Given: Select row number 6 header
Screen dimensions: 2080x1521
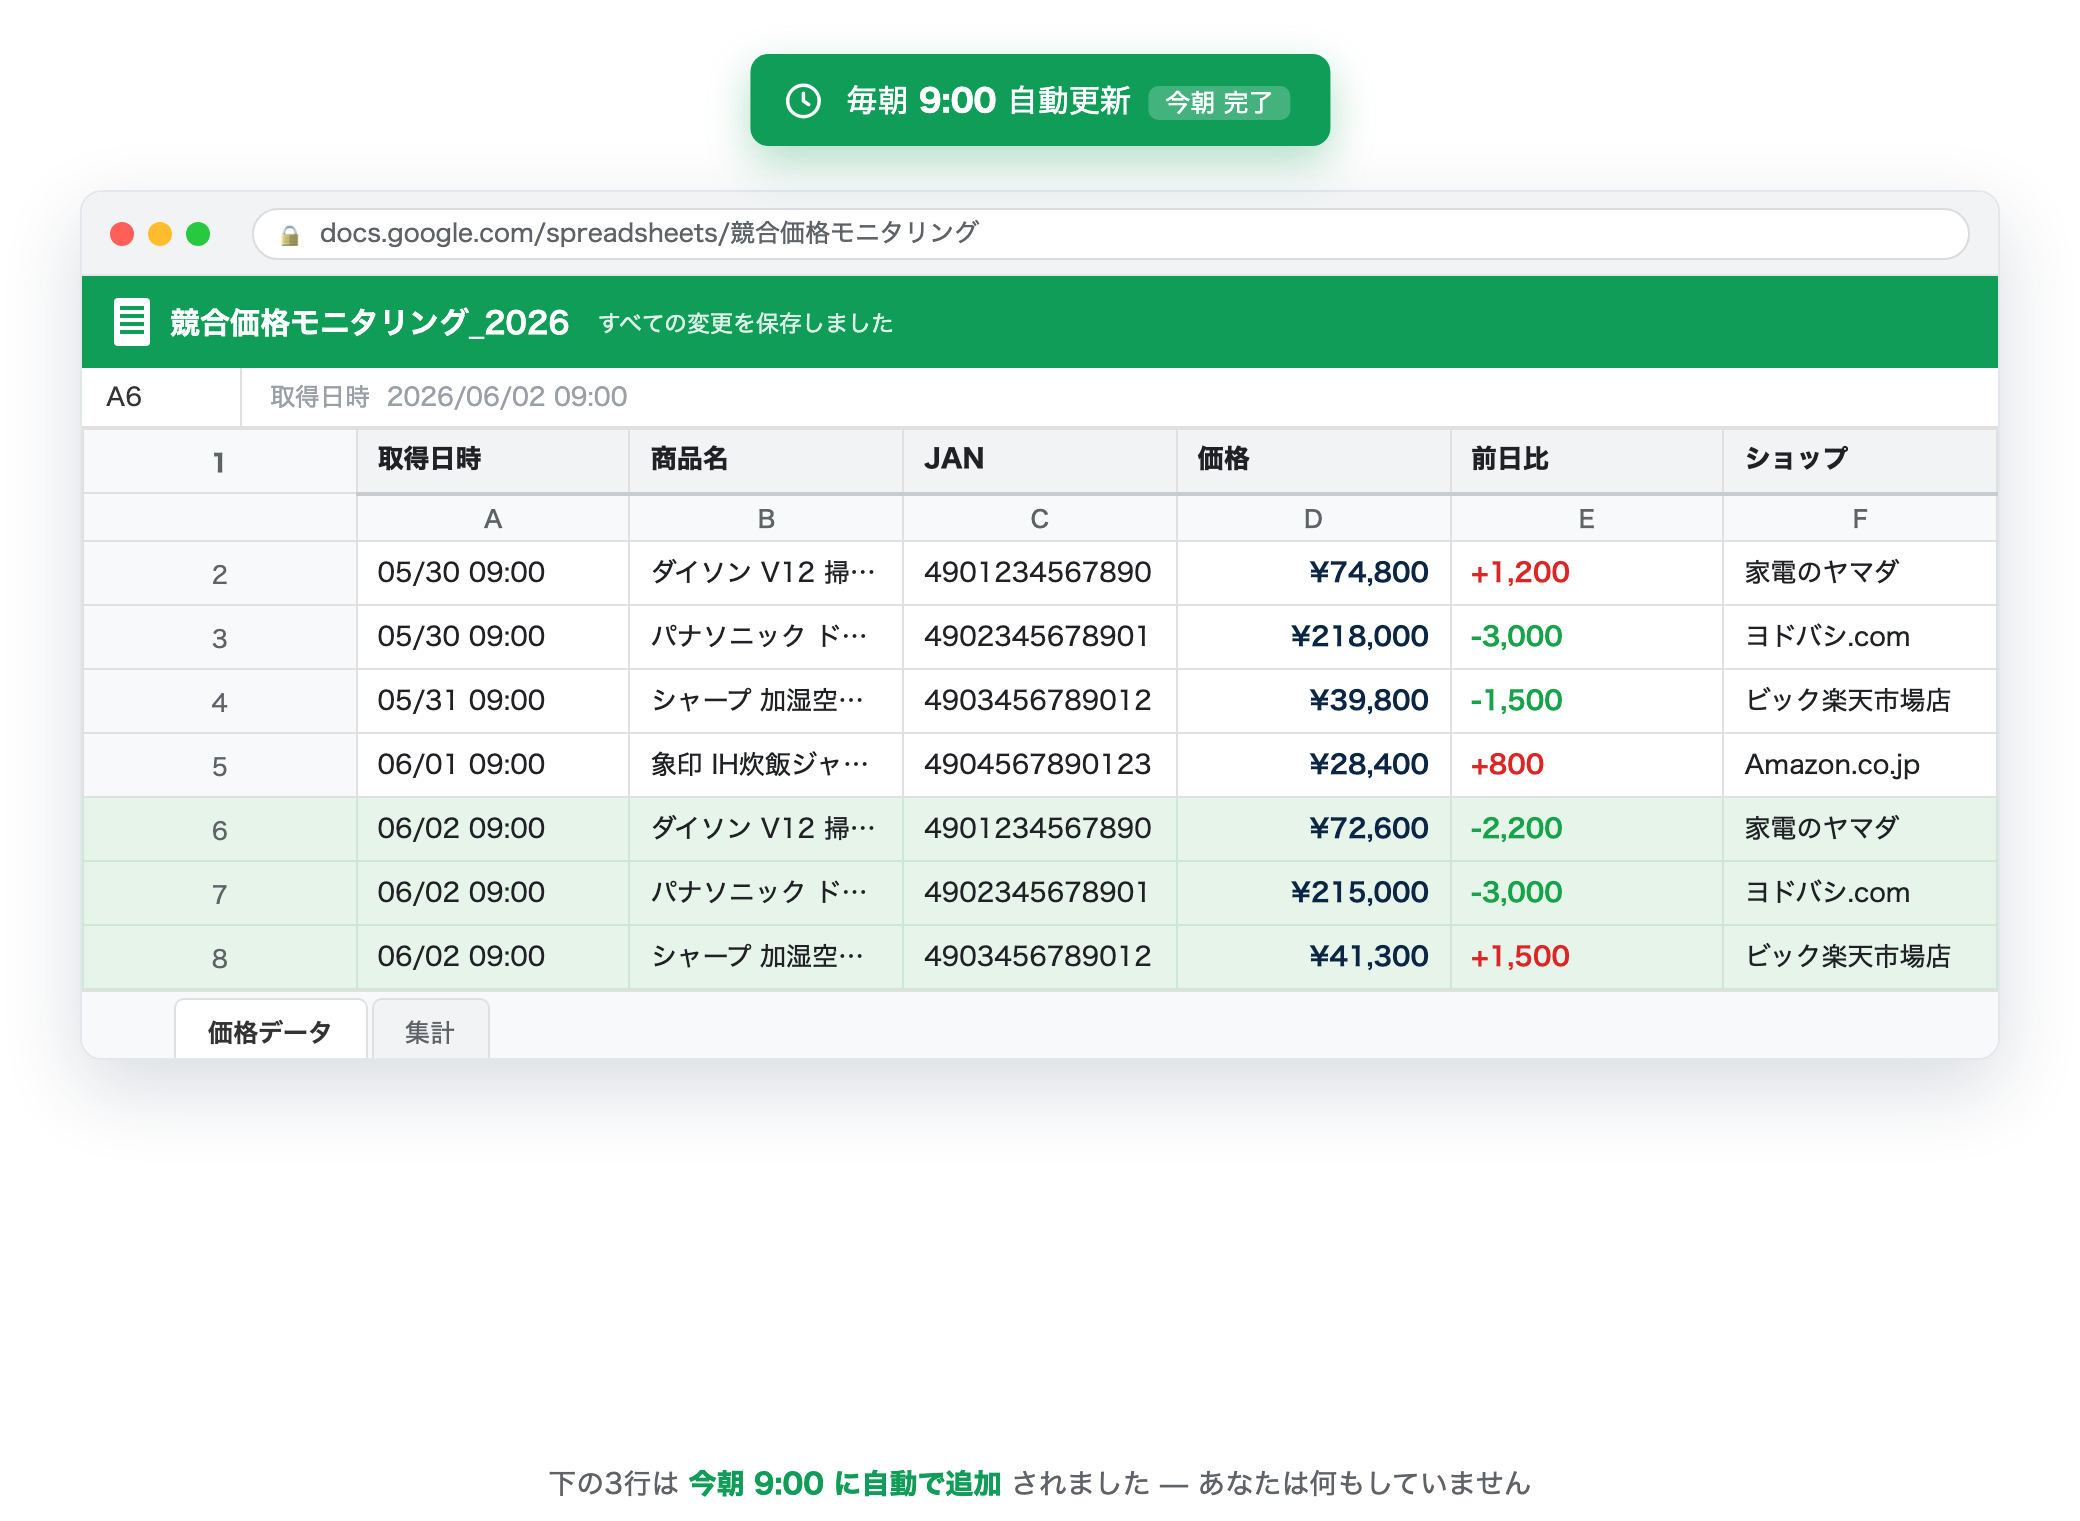Looking at the screenshot, I should (x=219, y=830).
